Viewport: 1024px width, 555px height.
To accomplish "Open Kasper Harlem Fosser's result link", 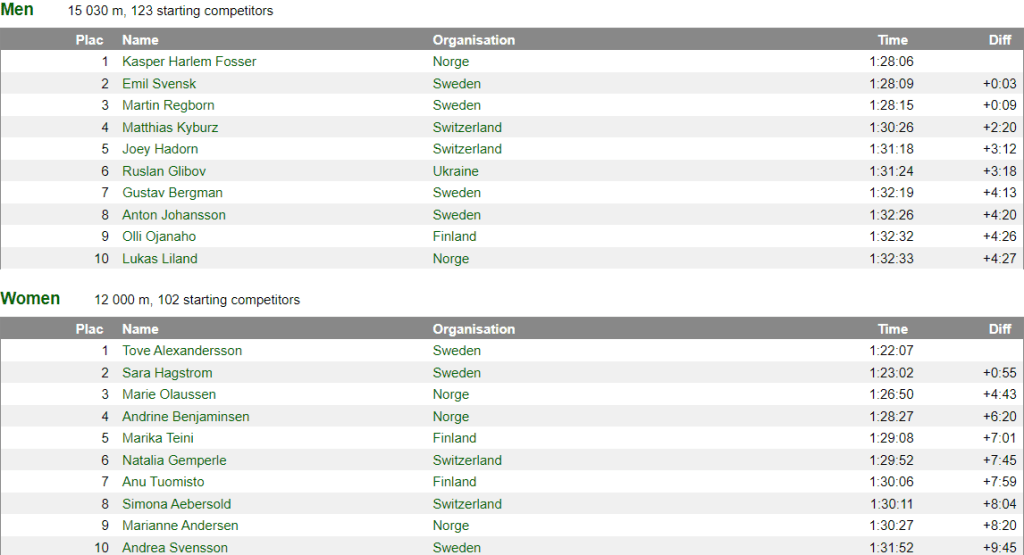I will (189, 62).
